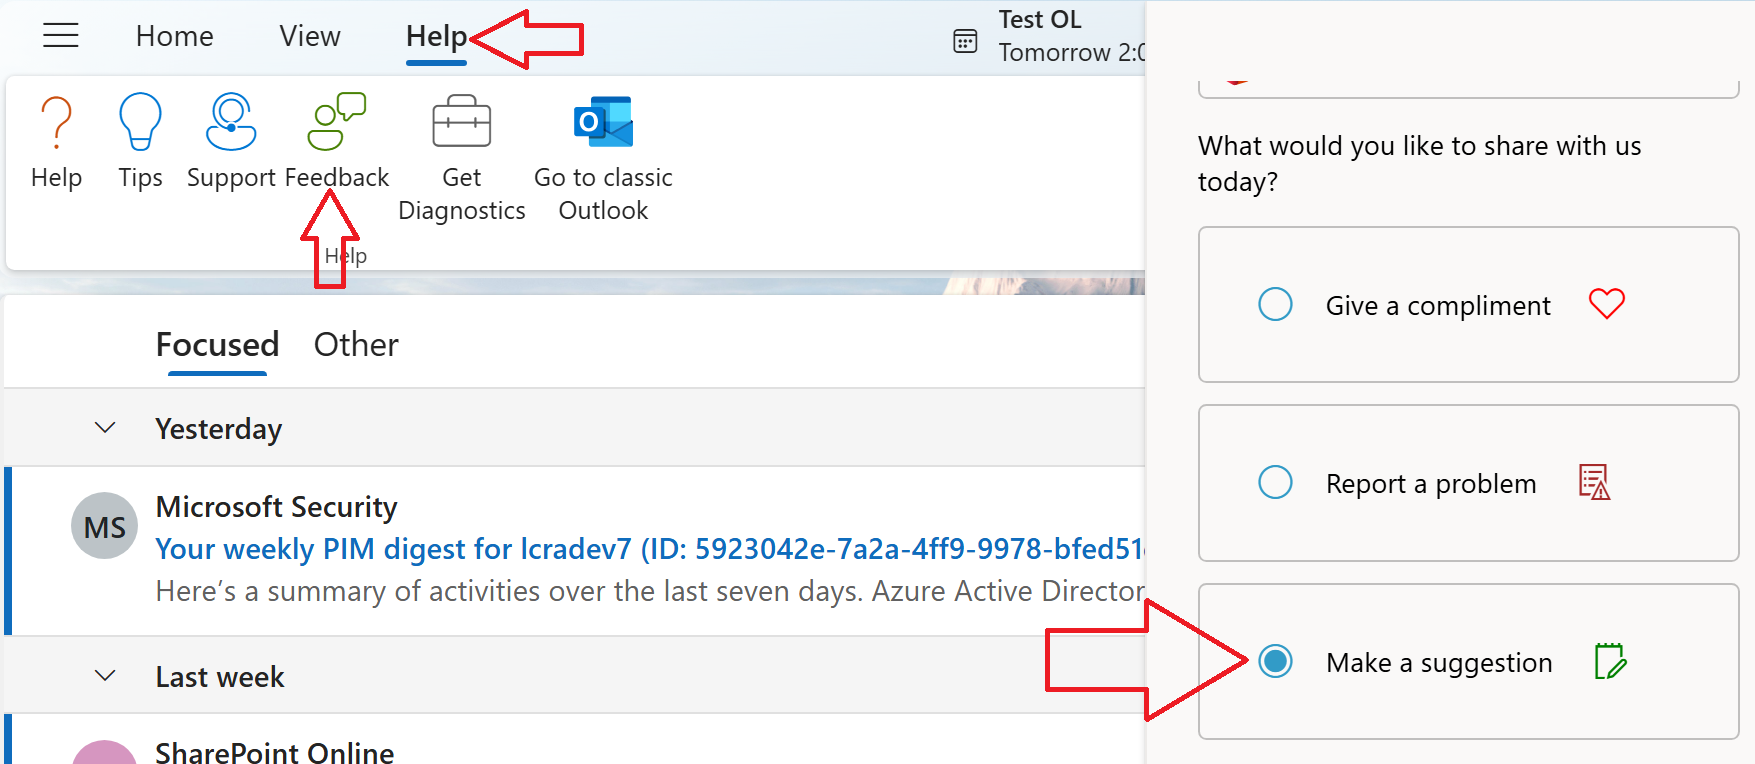Switch to the Other inbox tab

(x=355, y=344)
